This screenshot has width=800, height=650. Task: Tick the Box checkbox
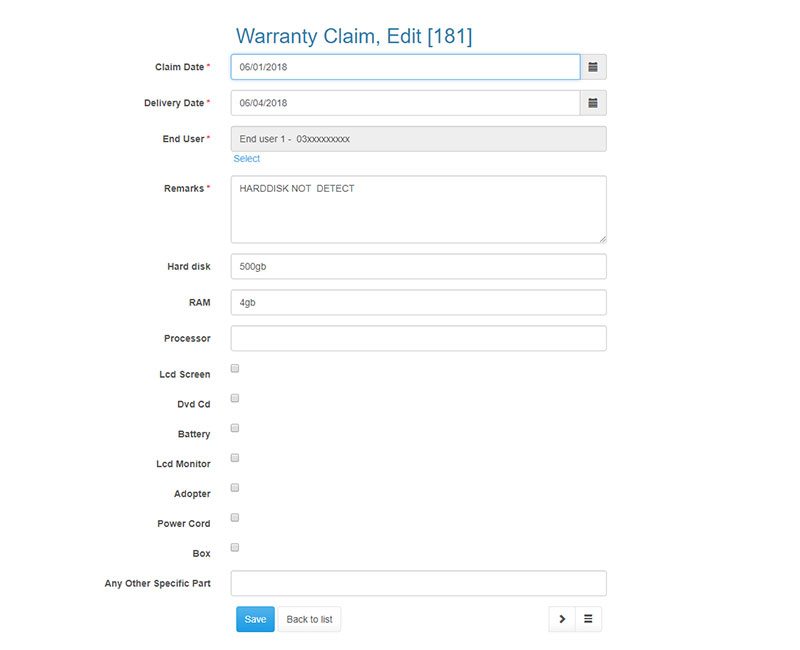(x=235, y=547)
